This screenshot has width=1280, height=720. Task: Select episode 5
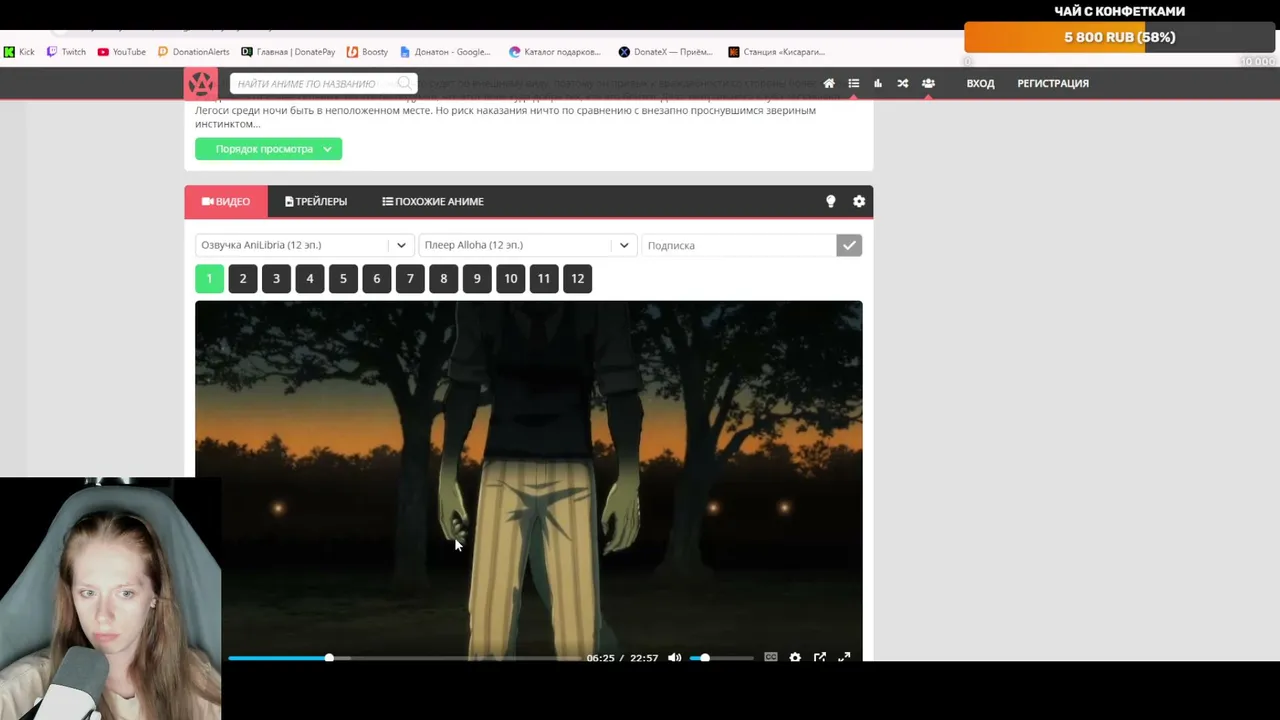click(x=343, y=278)
